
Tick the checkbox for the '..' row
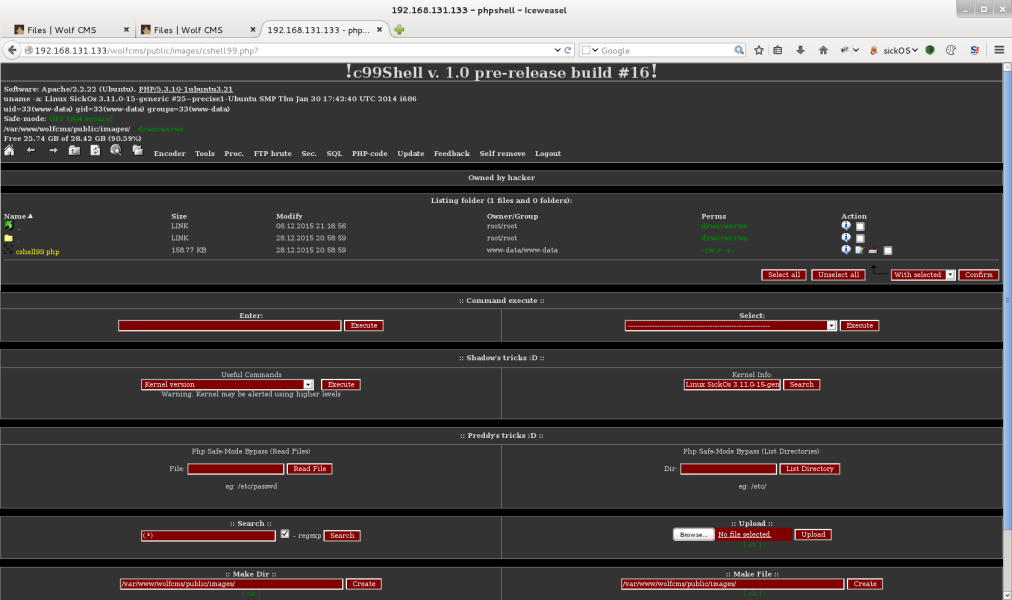pyautogui.click(x=860, y=226)
